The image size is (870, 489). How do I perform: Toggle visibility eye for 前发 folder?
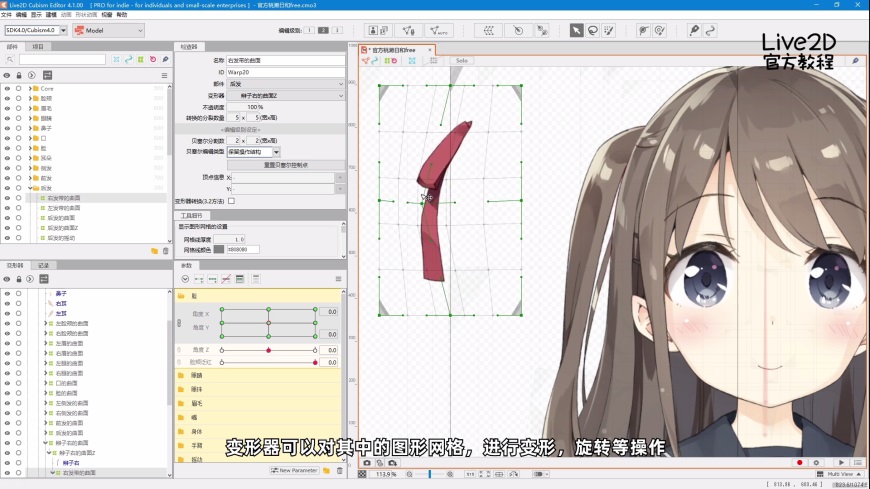pyautogui.click(x=7, y=178)
